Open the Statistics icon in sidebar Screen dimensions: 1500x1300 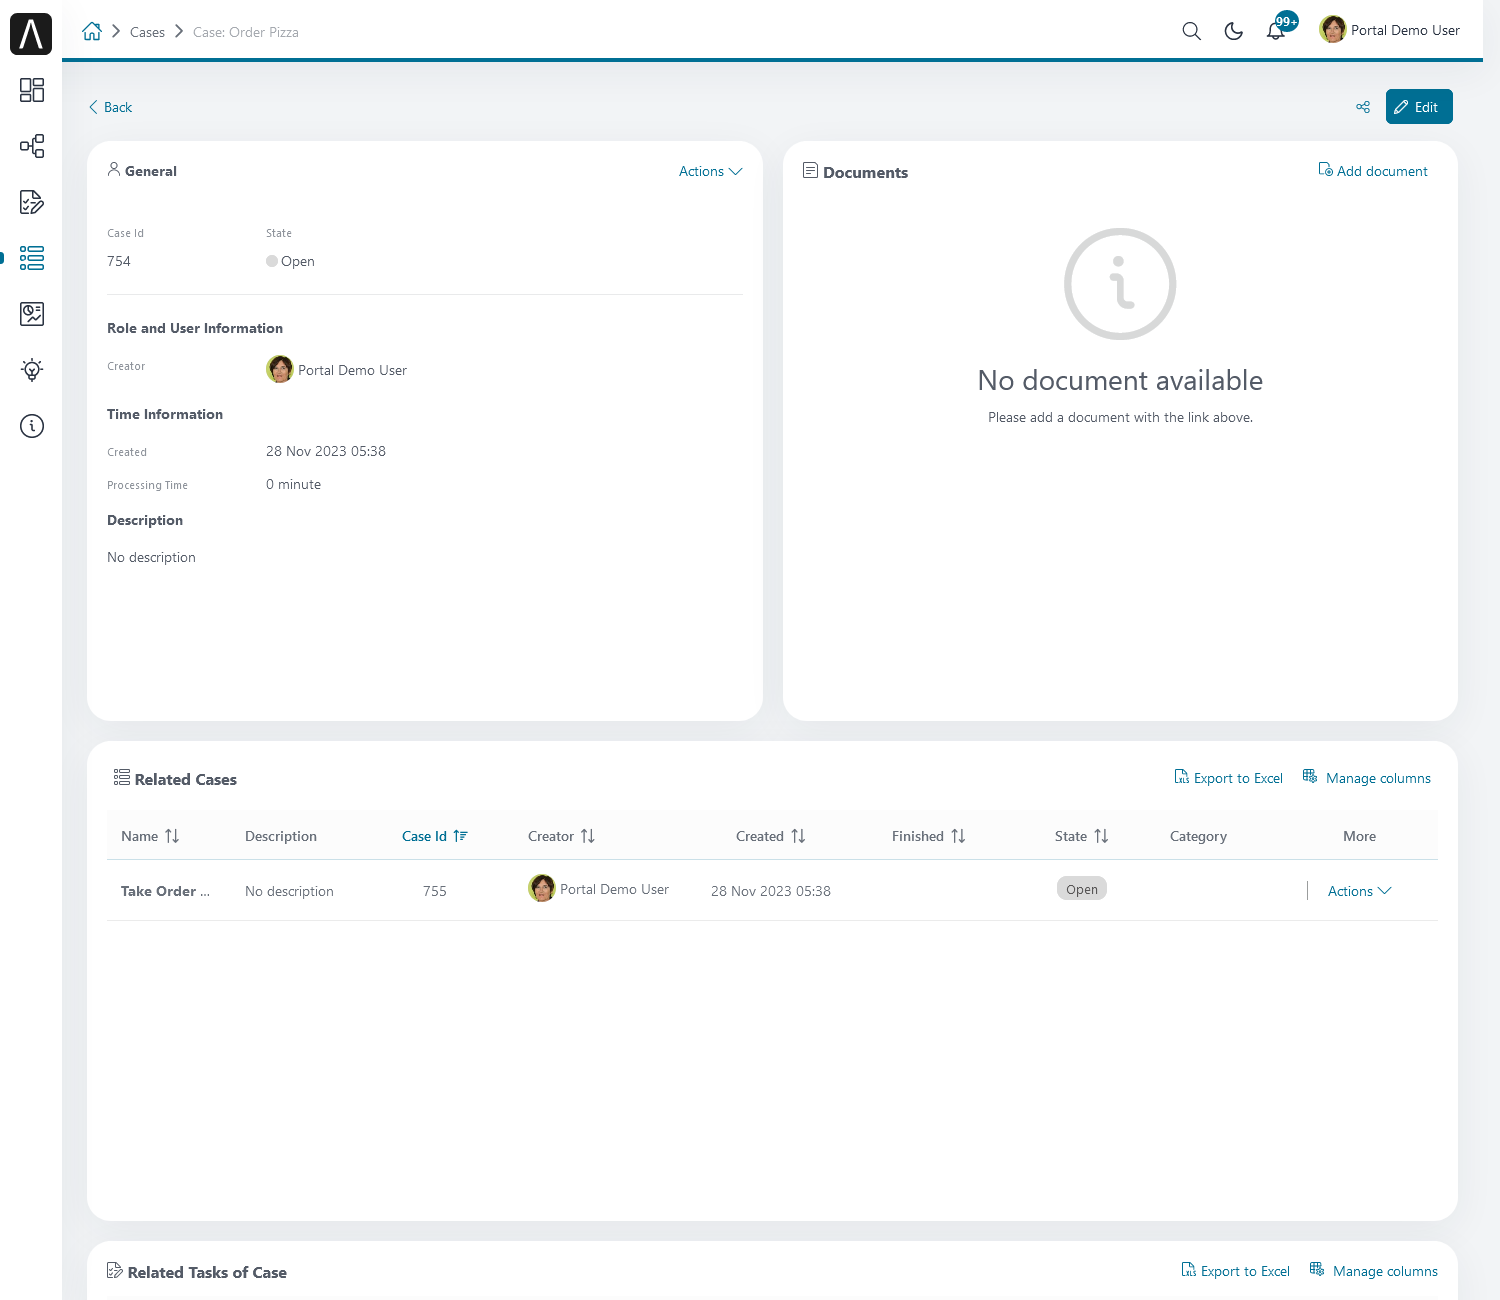coord(32,314)
